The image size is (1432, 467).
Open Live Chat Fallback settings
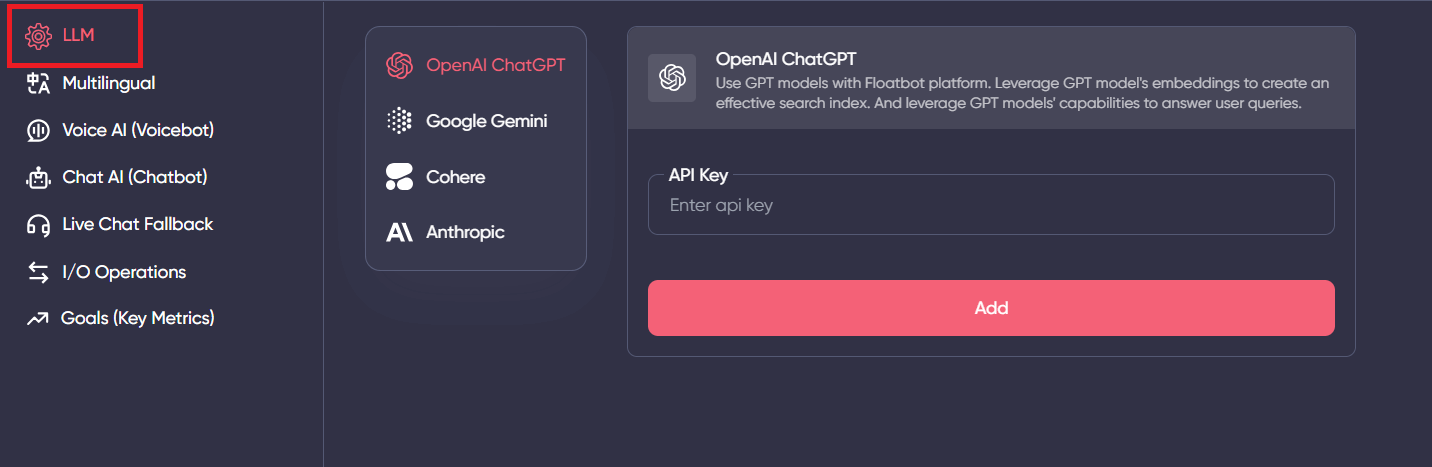coord(137,225)
